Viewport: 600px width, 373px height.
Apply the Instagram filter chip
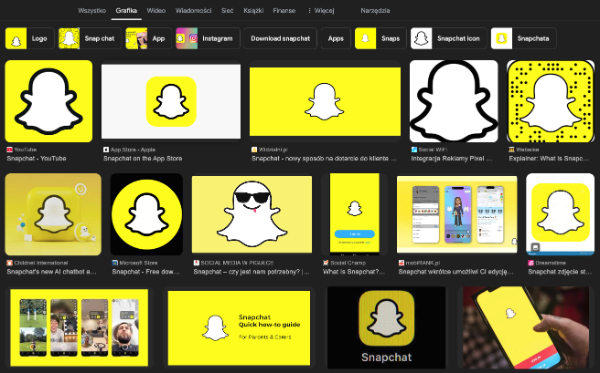pyautogui.click(x=208, y=38)
